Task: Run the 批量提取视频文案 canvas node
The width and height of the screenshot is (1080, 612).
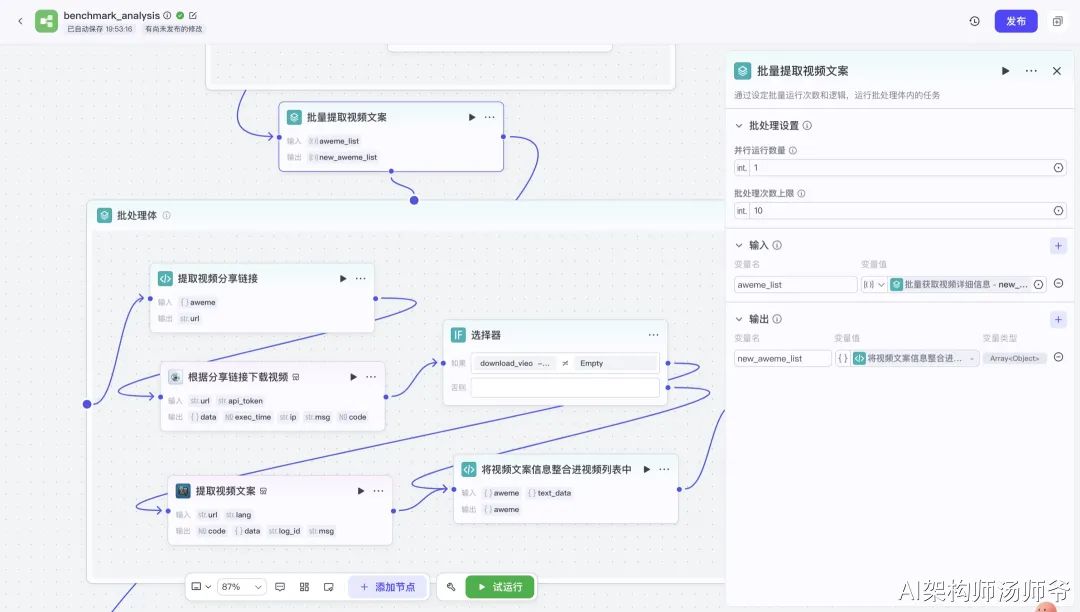Action: [x=472, y=117]
